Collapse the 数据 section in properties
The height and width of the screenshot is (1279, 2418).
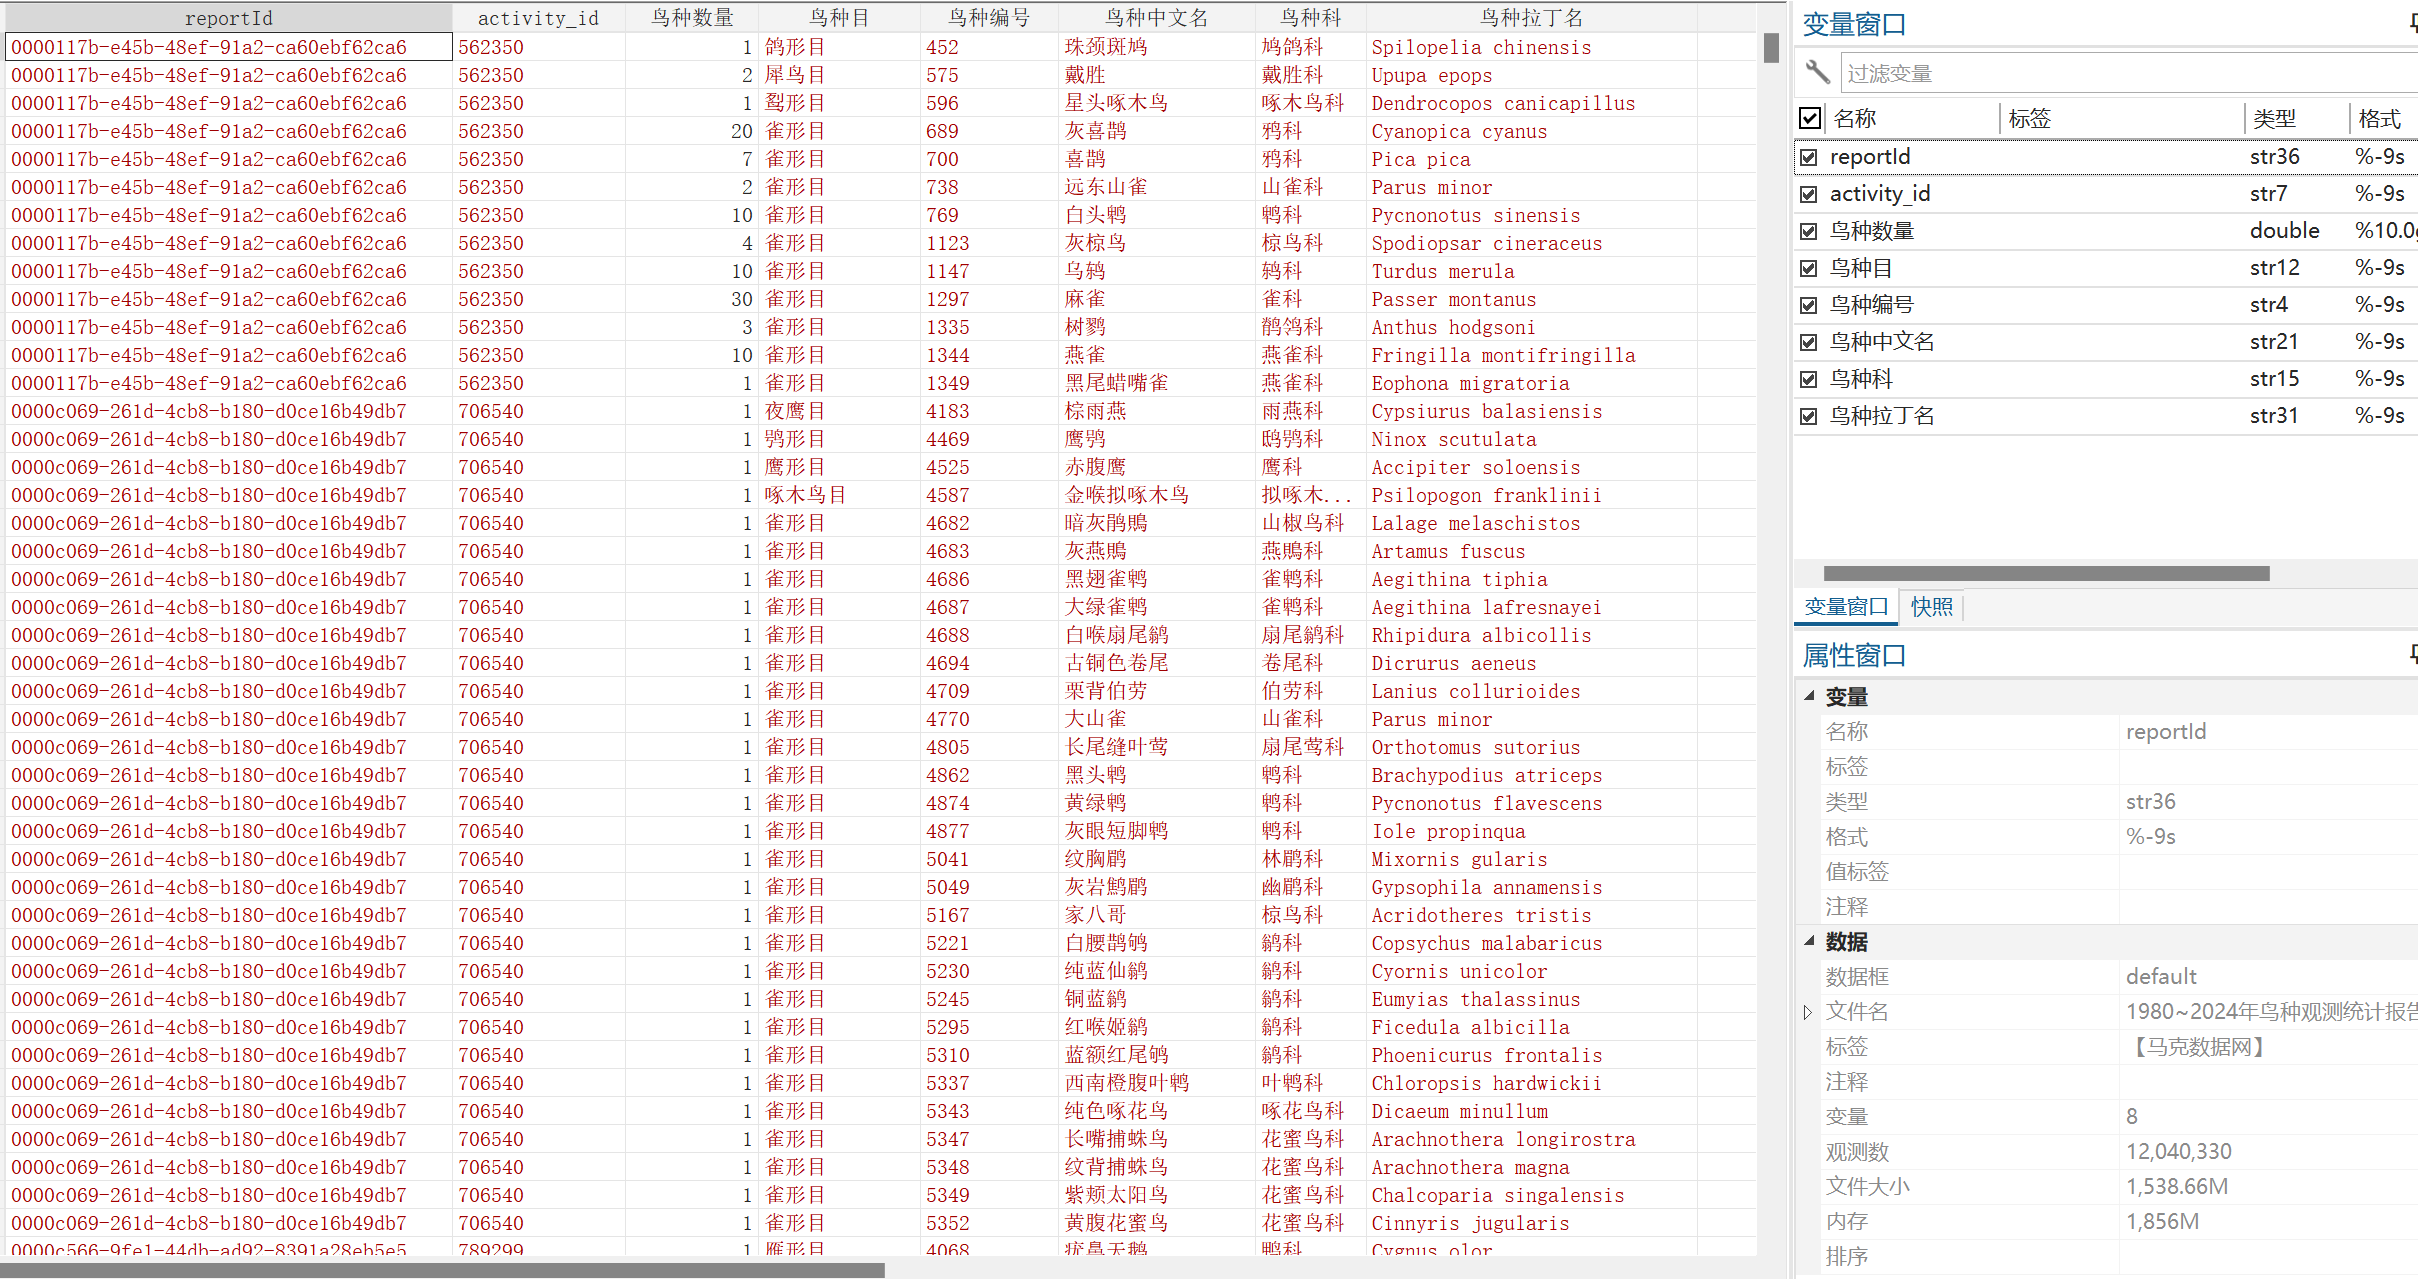pyautogui.click(x=1809, y=941)
